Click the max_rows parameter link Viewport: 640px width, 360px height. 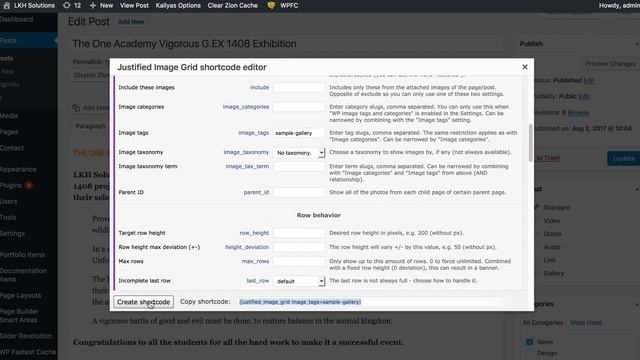point(255,261)
